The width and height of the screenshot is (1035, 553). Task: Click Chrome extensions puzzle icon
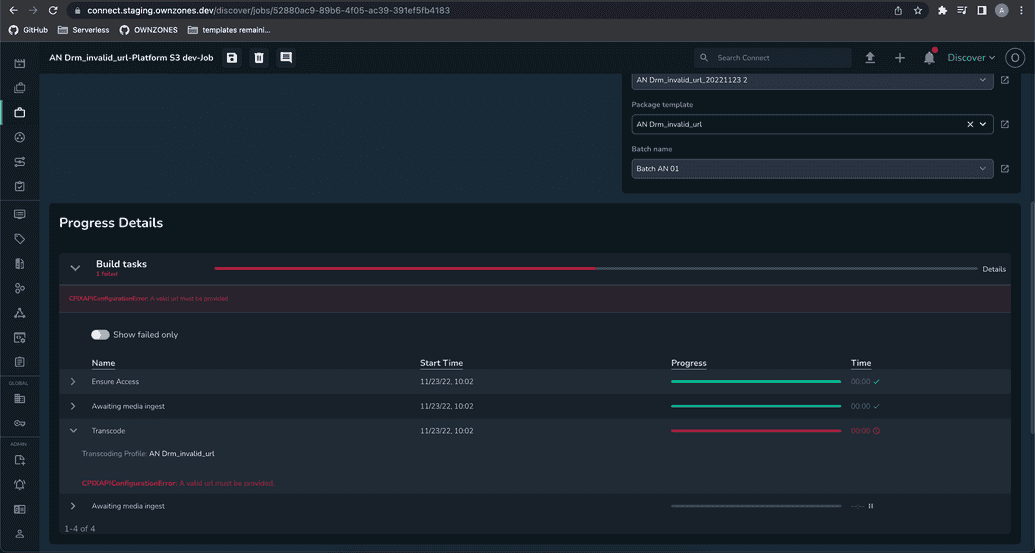pos(943,11)
